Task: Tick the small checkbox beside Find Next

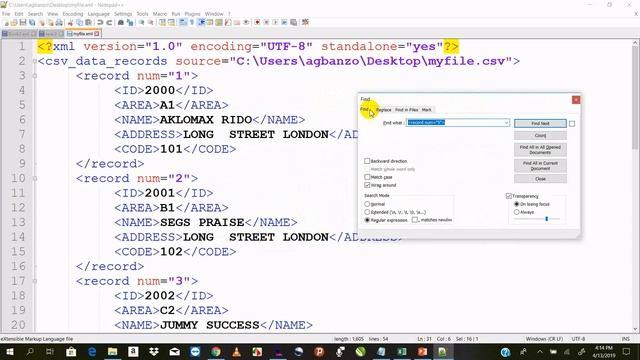Action: pos(572,123)
